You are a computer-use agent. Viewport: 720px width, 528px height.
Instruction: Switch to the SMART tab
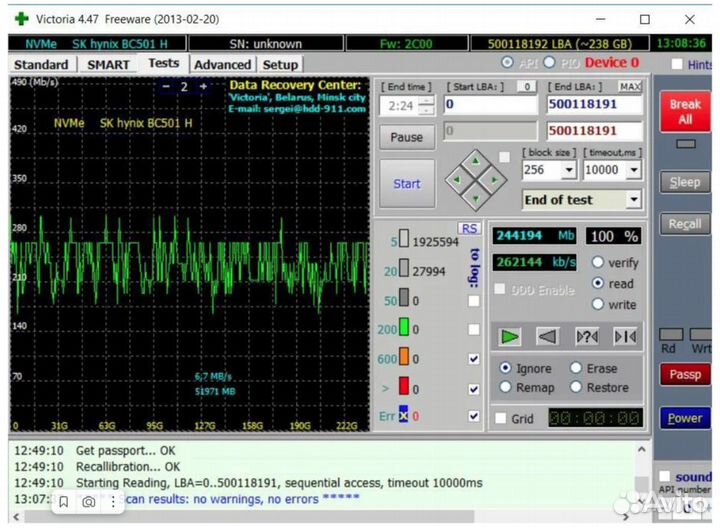(108, 64)
